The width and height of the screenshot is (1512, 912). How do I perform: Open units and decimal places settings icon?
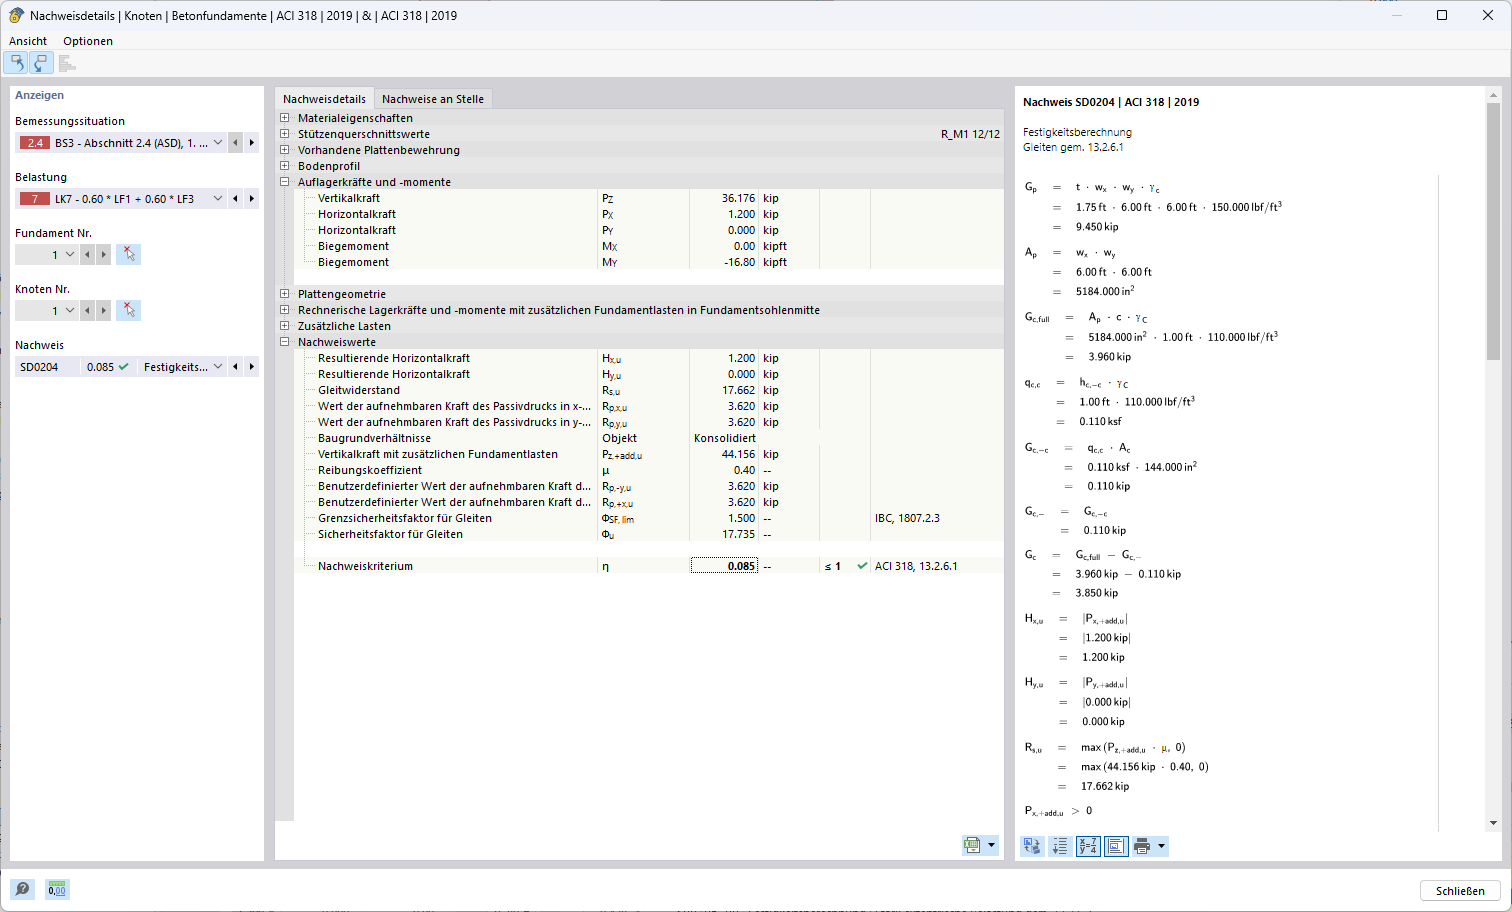pos(58,889)
